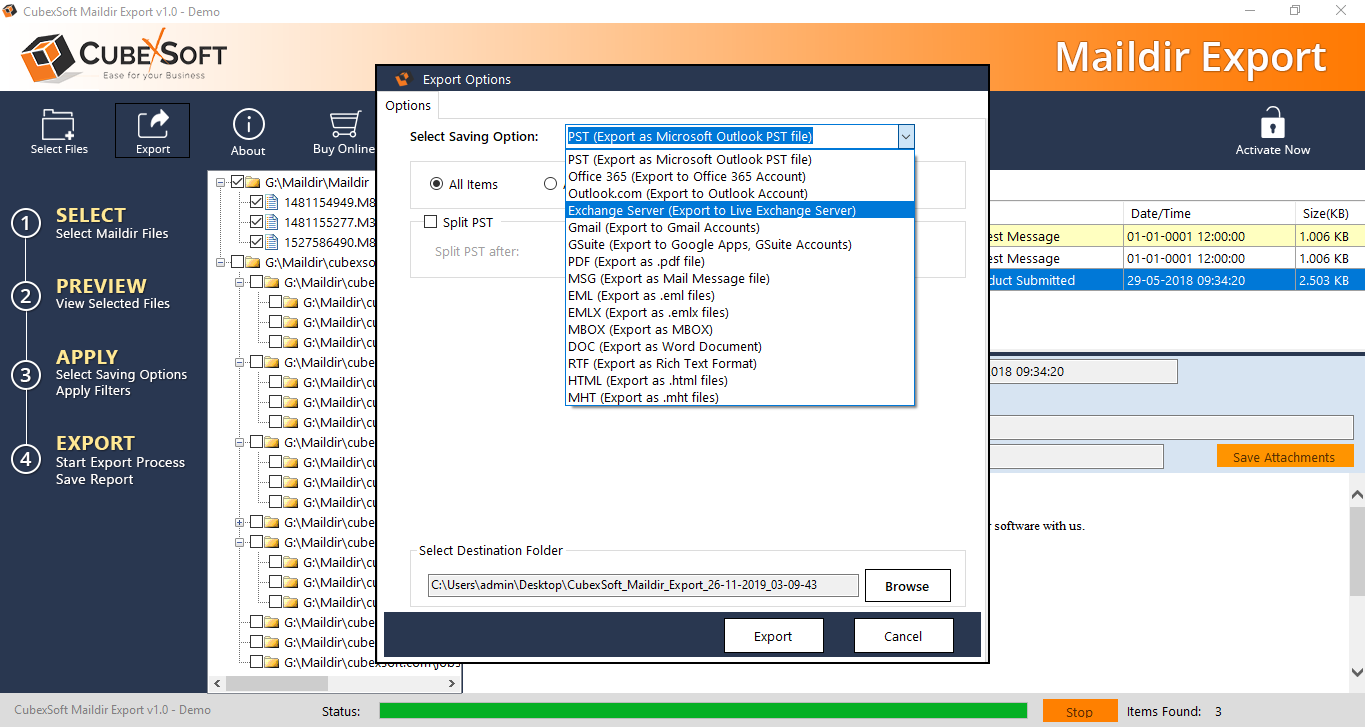1365x727 pixels.
Task: Click the step 4 EXPORT circle icon
Action: (x=26, y=459)
